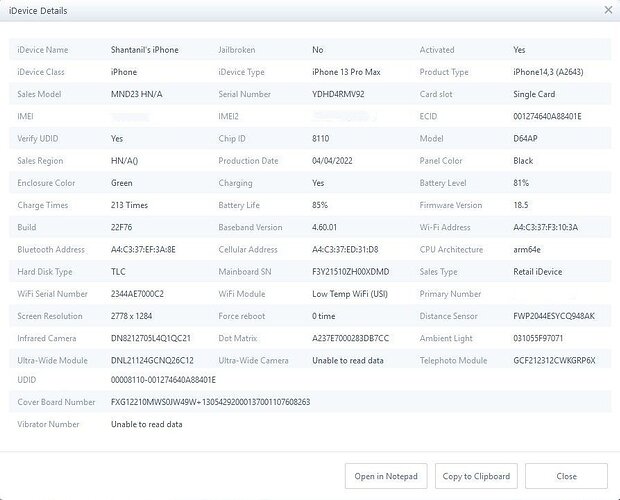Screen dimensions: 620x500
Task: Click the Primary Number field label
Action: (x=450, y=294)
